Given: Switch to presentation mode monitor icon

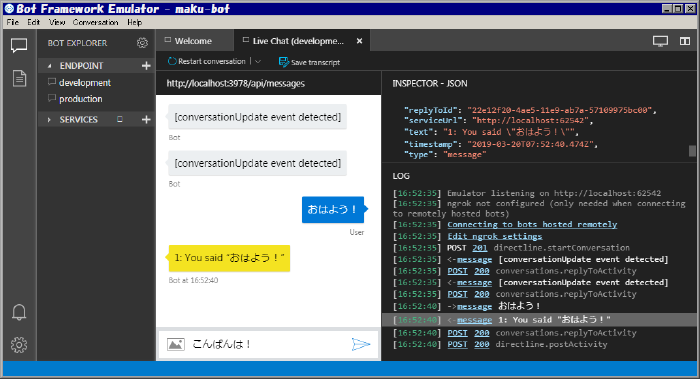Looking at the screenshot, I should 660,41.
